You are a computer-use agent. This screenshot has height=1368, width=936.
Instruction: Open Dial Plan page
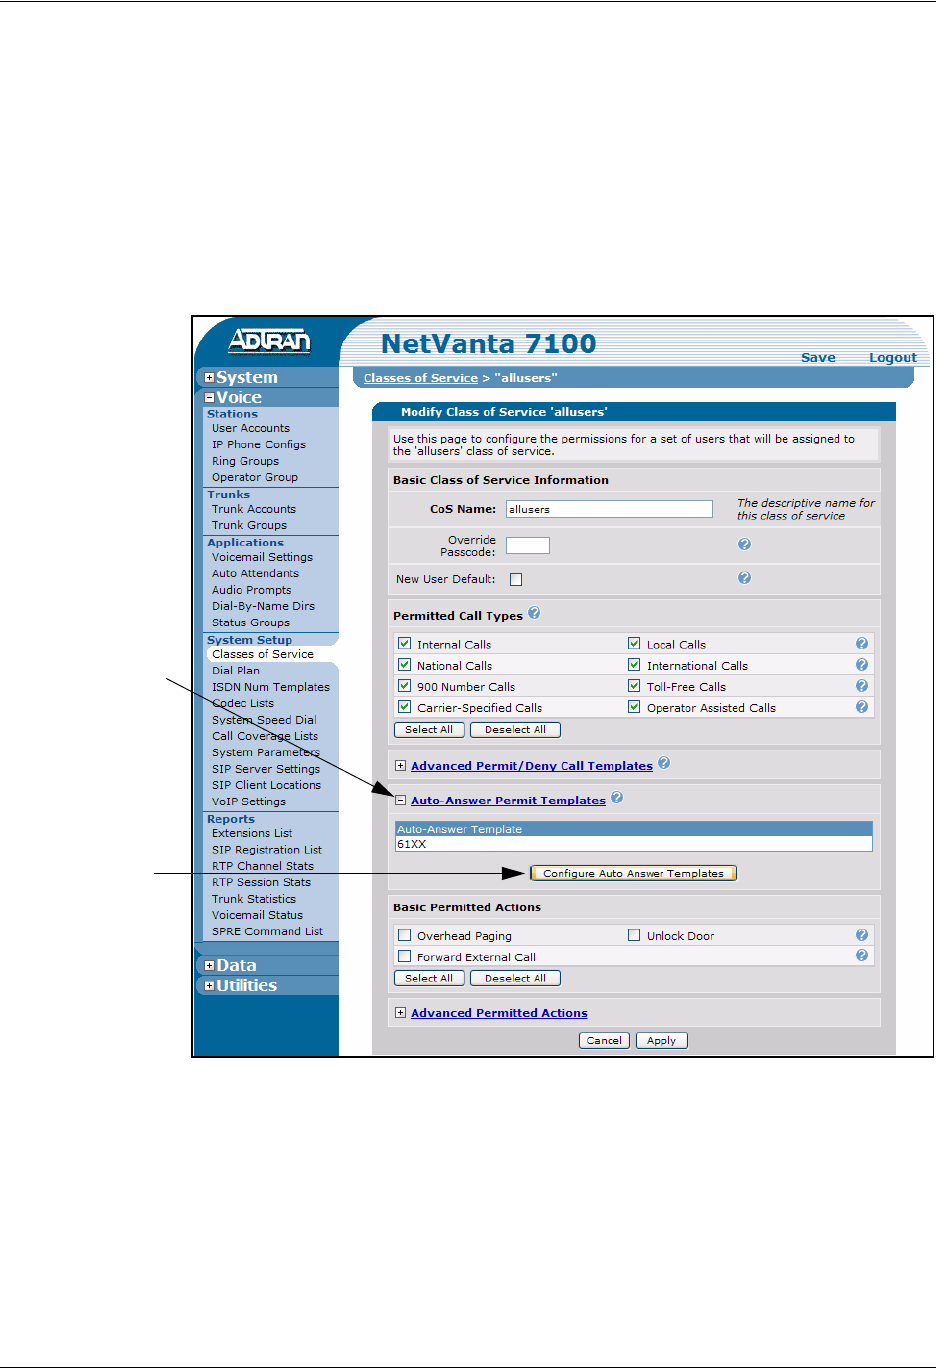point(236,671)
